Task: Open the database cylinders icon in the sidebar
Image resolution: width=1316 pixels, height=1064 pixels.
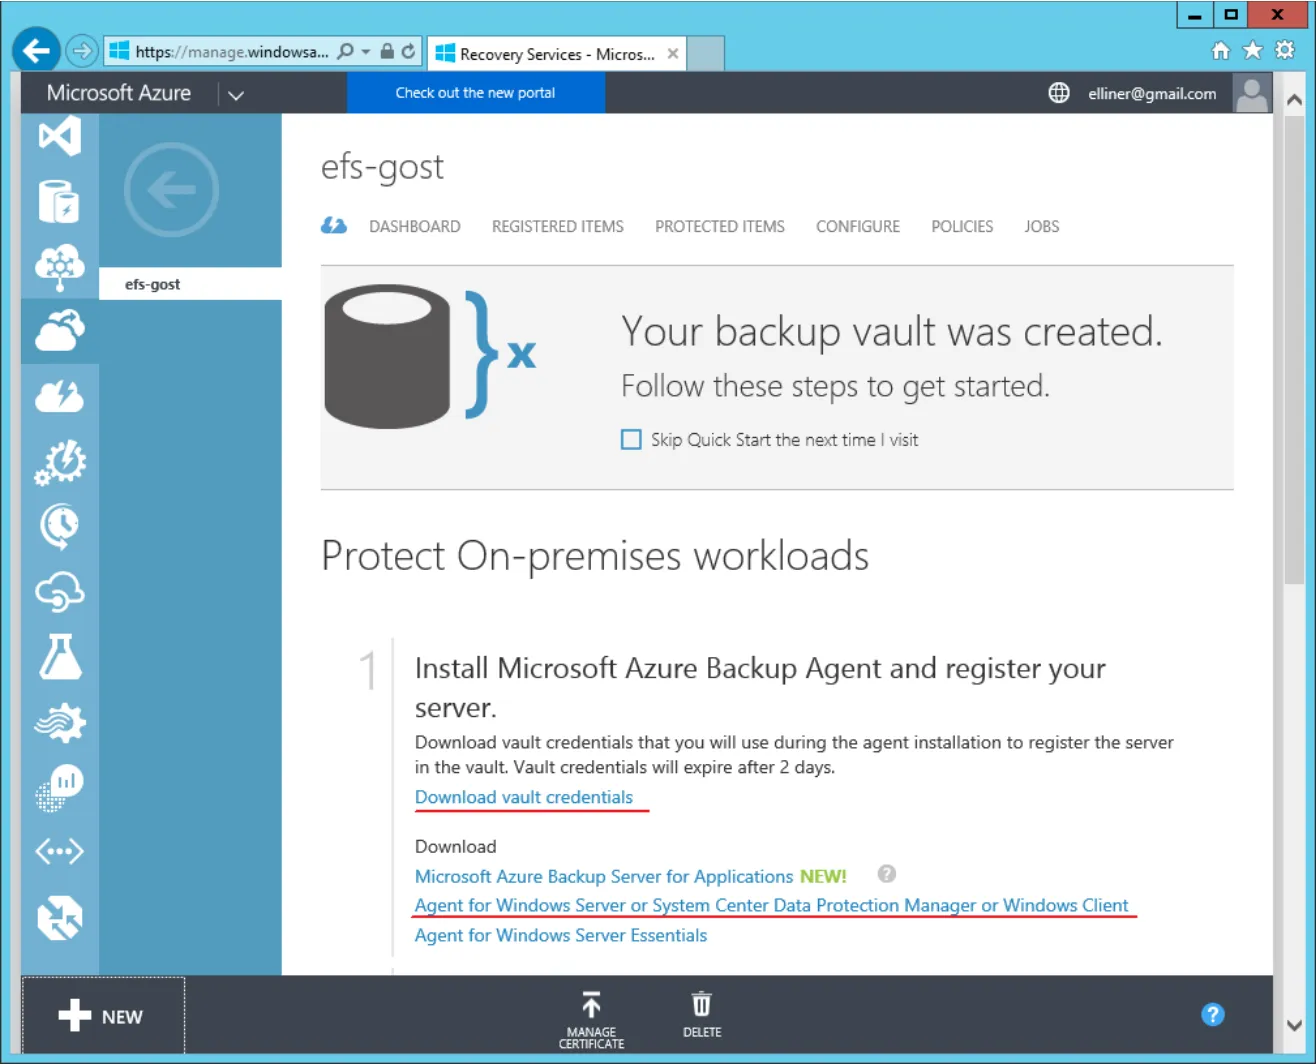Action: pos(60,201)
